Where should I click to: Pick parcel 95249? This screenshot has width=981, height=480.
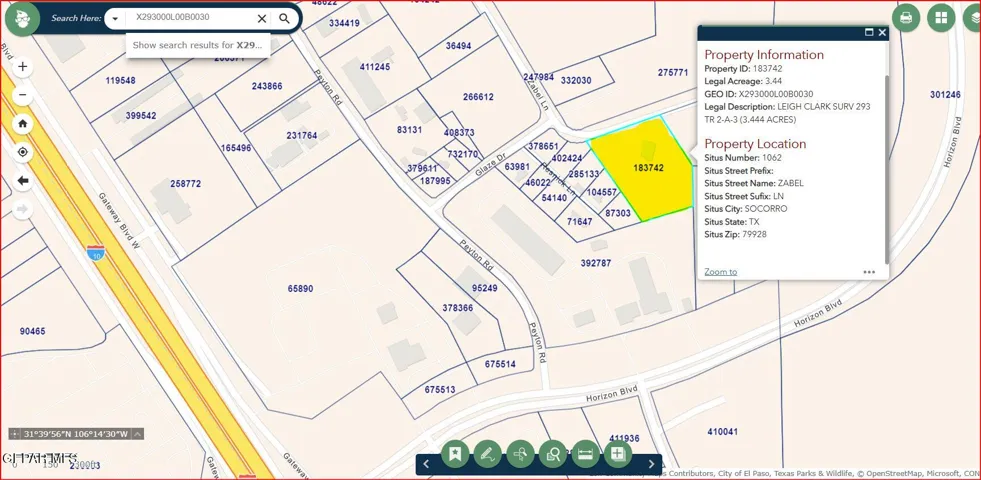coord(485,288)
